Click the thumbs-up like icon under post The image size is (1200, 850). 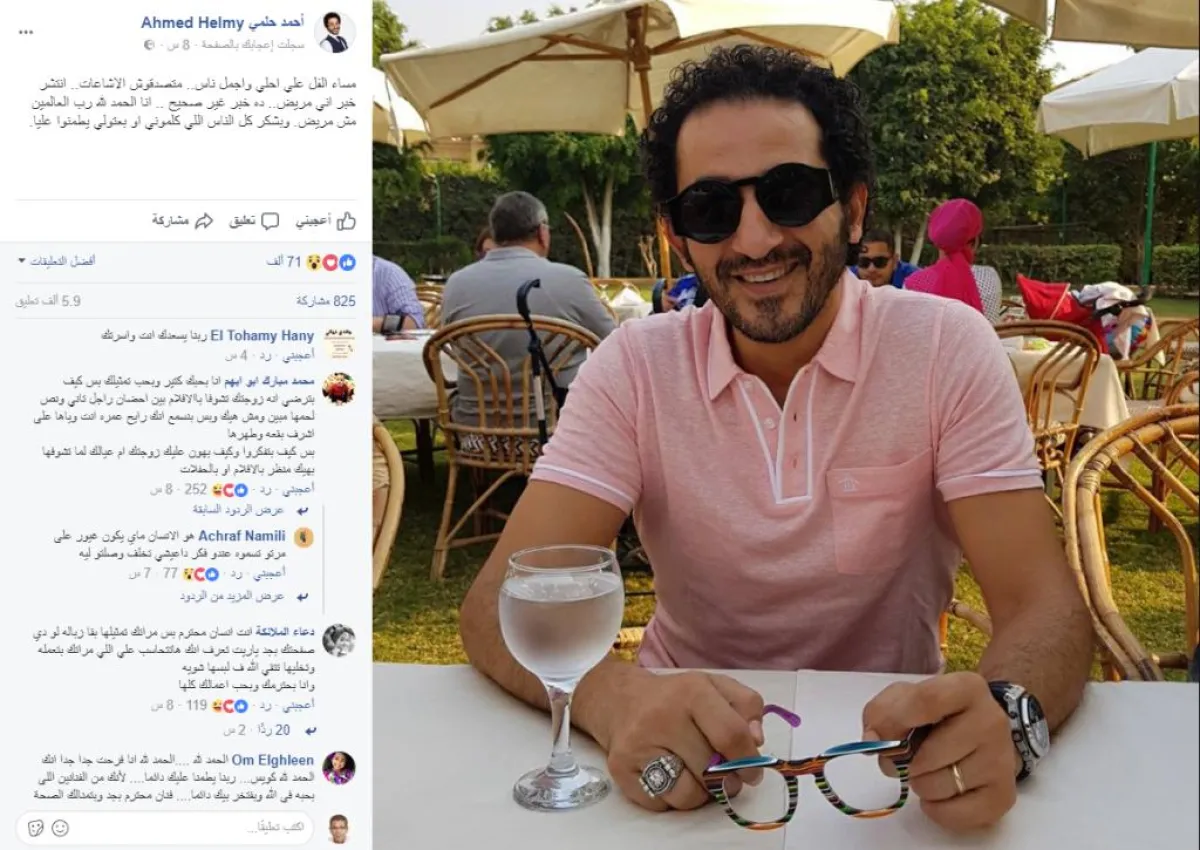[346, 221]
